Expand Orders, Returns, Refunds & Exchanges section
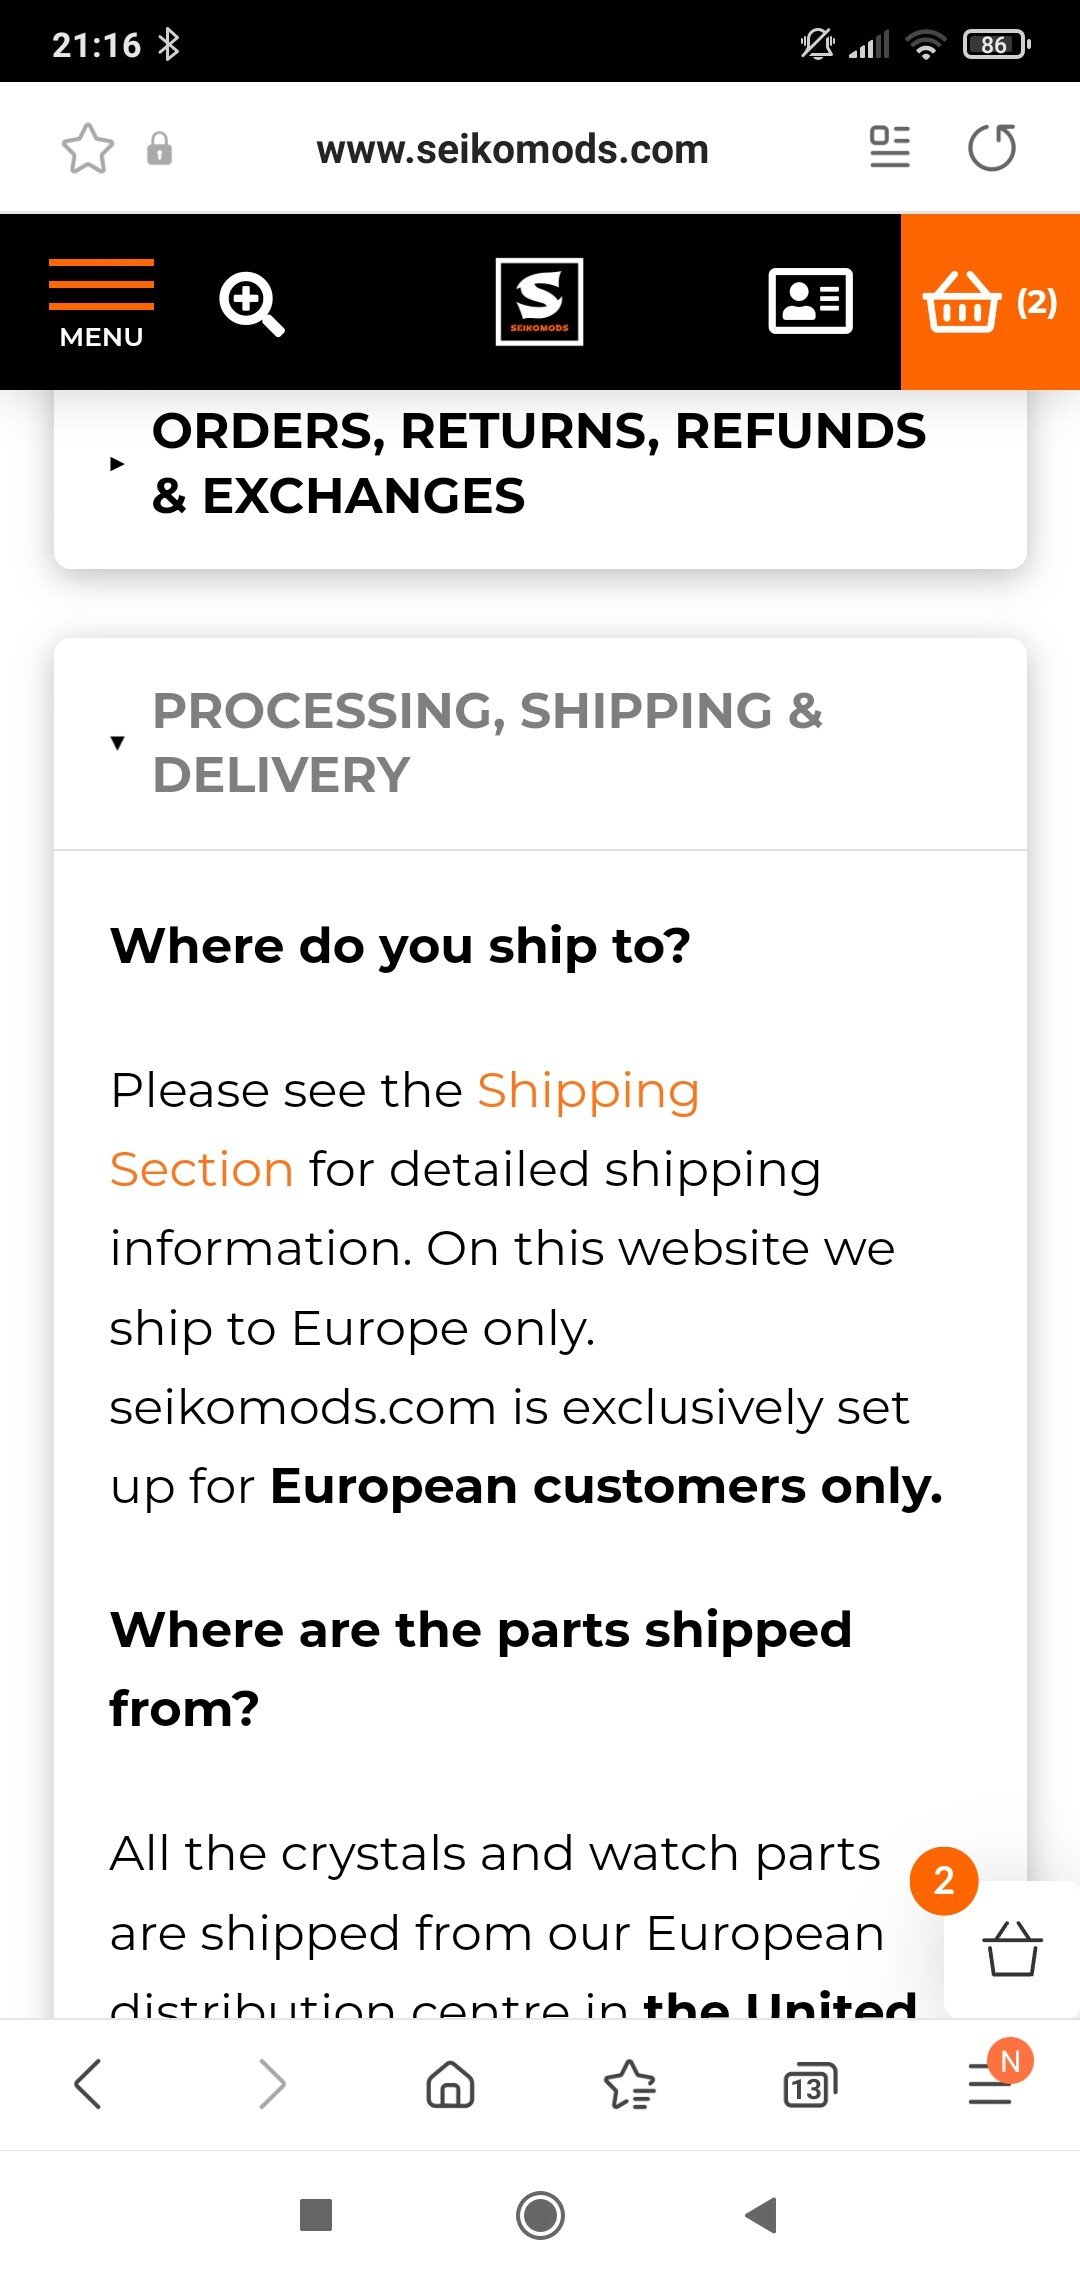The height and width of the screenshot is (2280, 1080). coord(540,464)
